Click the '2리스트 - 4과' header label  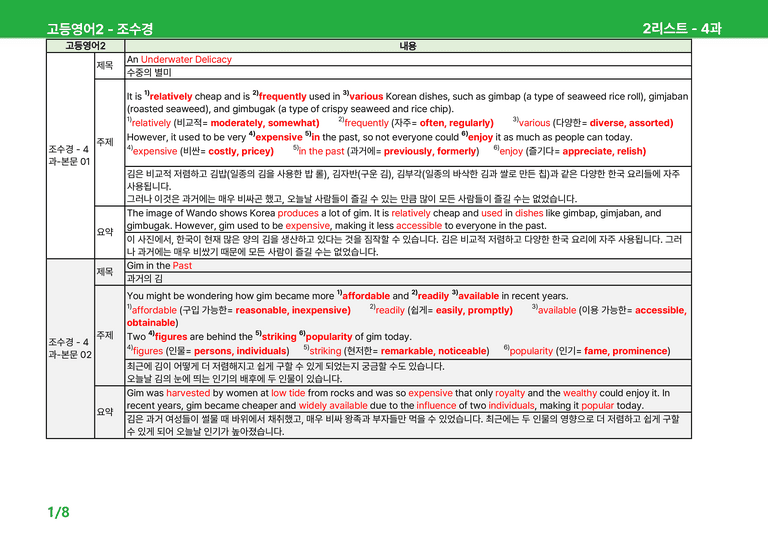(x=682, y=28)
